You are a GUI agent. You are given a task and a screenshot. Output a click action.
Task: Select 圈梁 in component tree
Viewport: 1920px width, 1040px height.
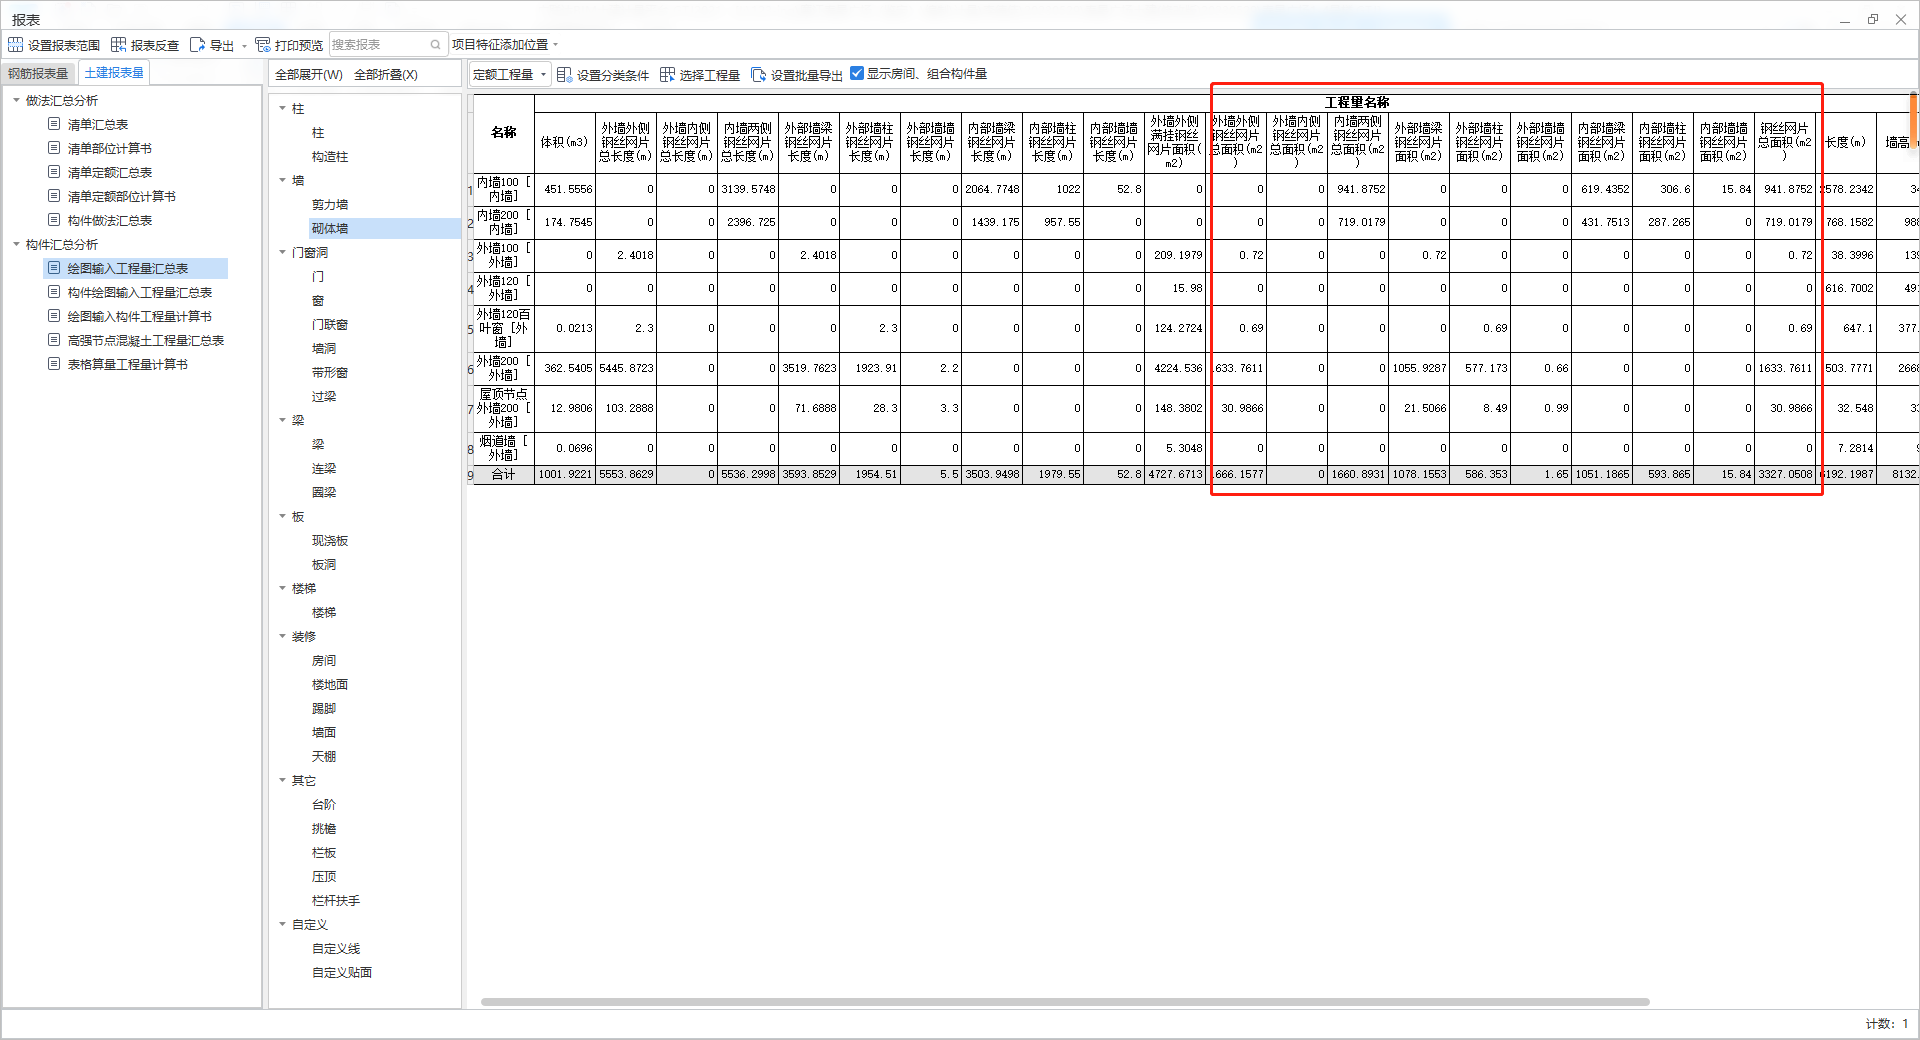coord(324,492)
